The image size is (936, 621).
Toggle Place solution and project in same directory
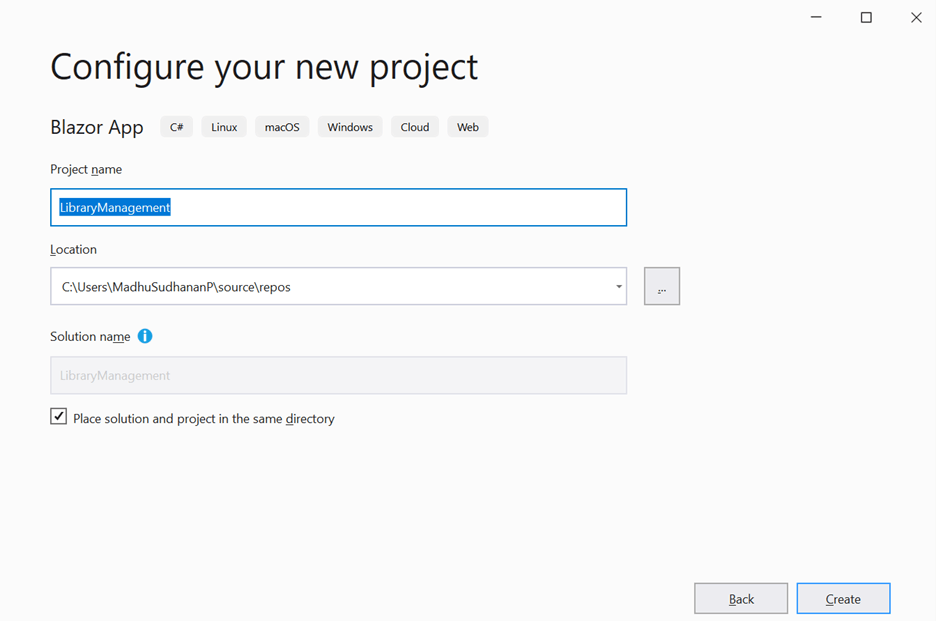[59, 417]
